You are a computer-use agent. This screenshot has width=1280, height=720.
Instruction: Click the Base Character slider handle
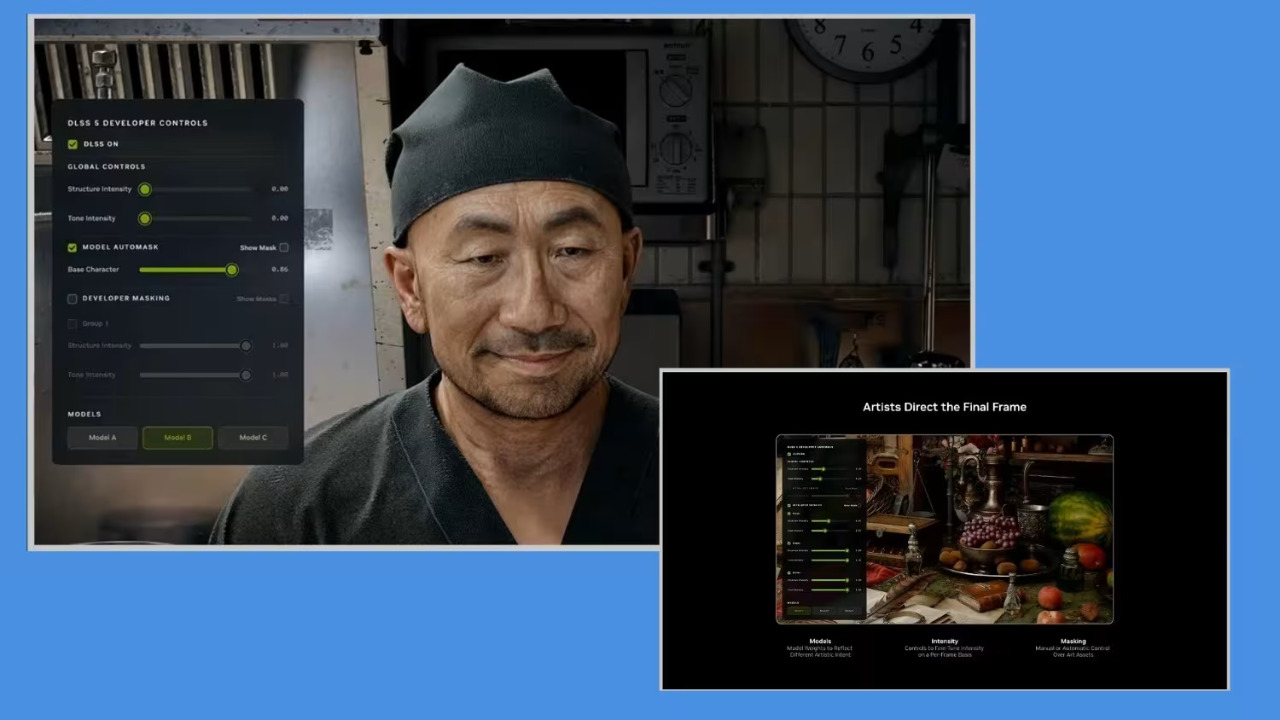[x=232, y=269]
